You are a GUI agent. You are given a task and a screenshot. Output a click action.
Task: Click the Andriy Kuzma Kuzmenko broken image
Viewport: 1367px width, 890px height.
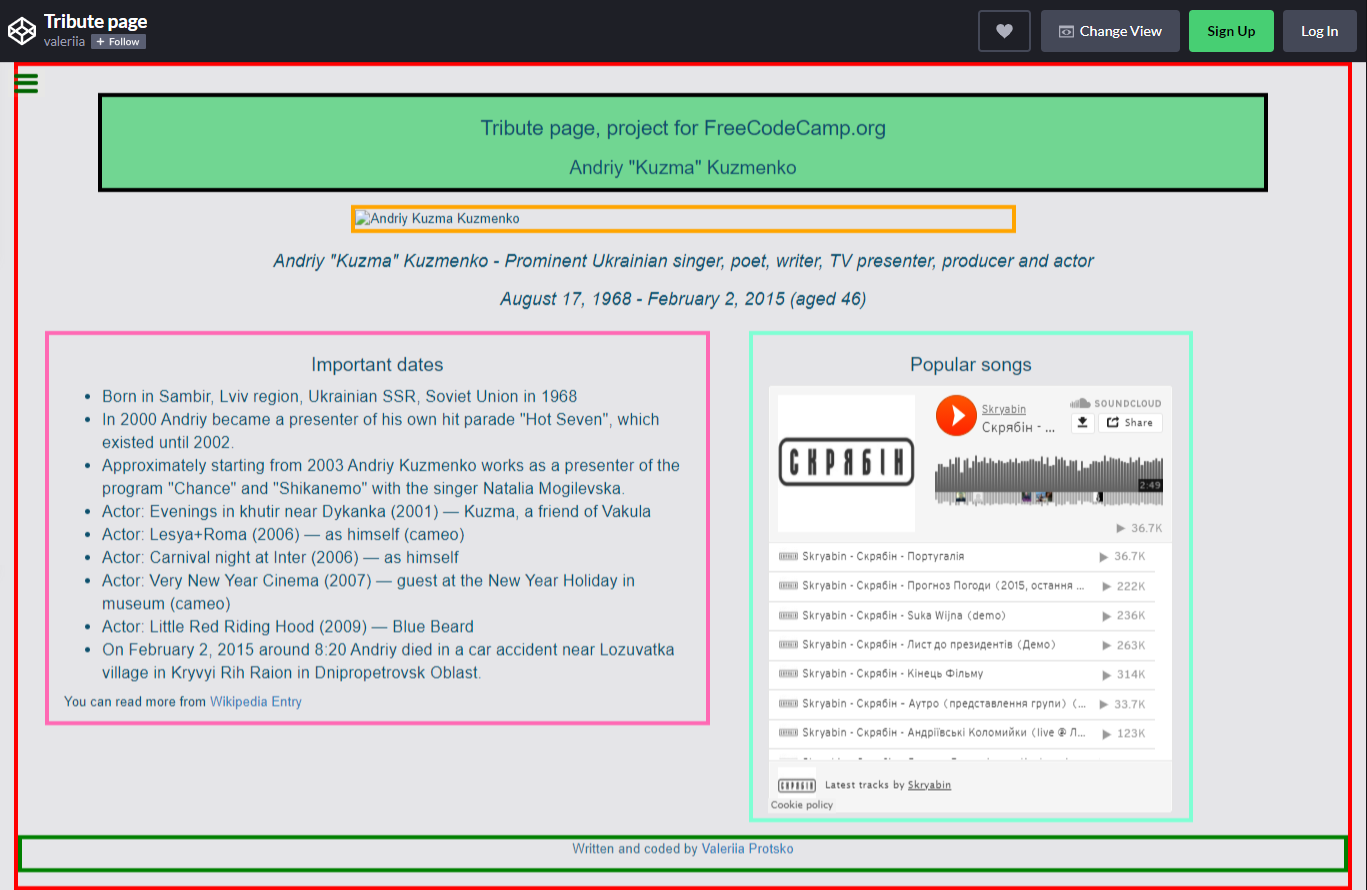684,219
